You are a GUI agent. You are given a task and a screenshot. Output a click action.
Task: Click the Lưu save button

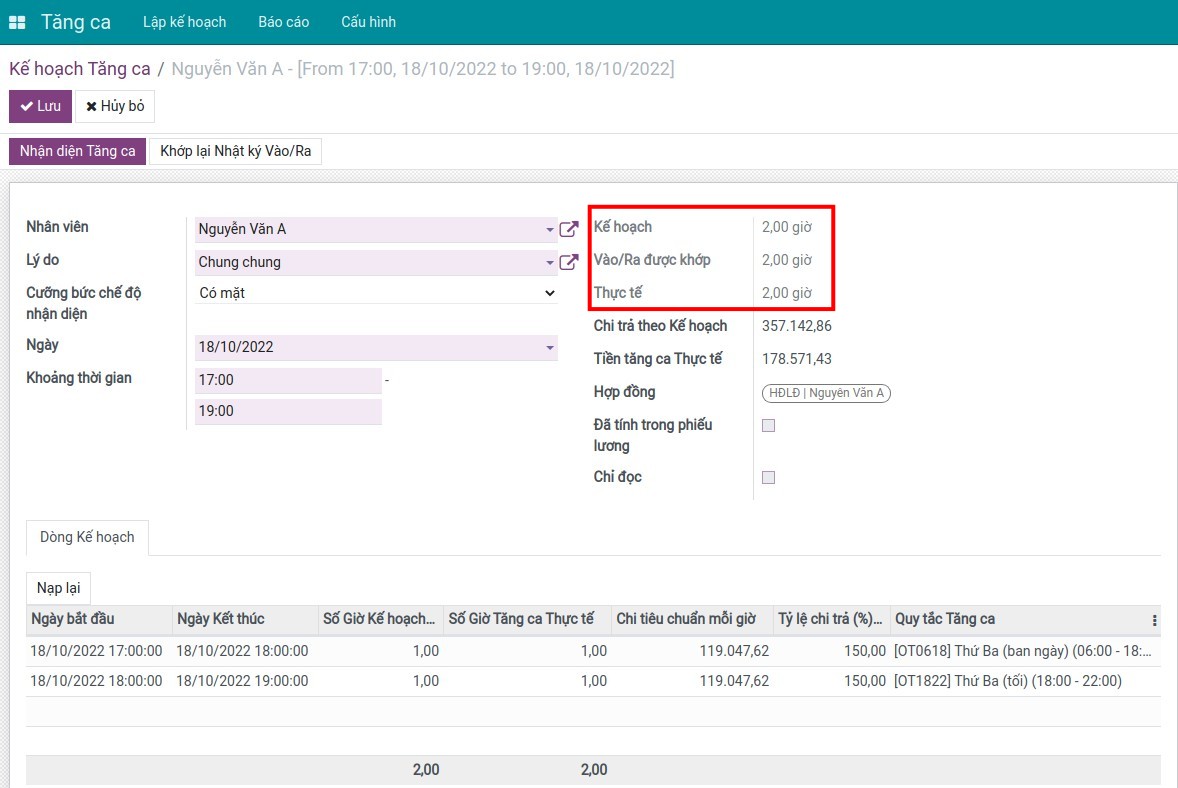pyautogui.click(x=41, y=106)
